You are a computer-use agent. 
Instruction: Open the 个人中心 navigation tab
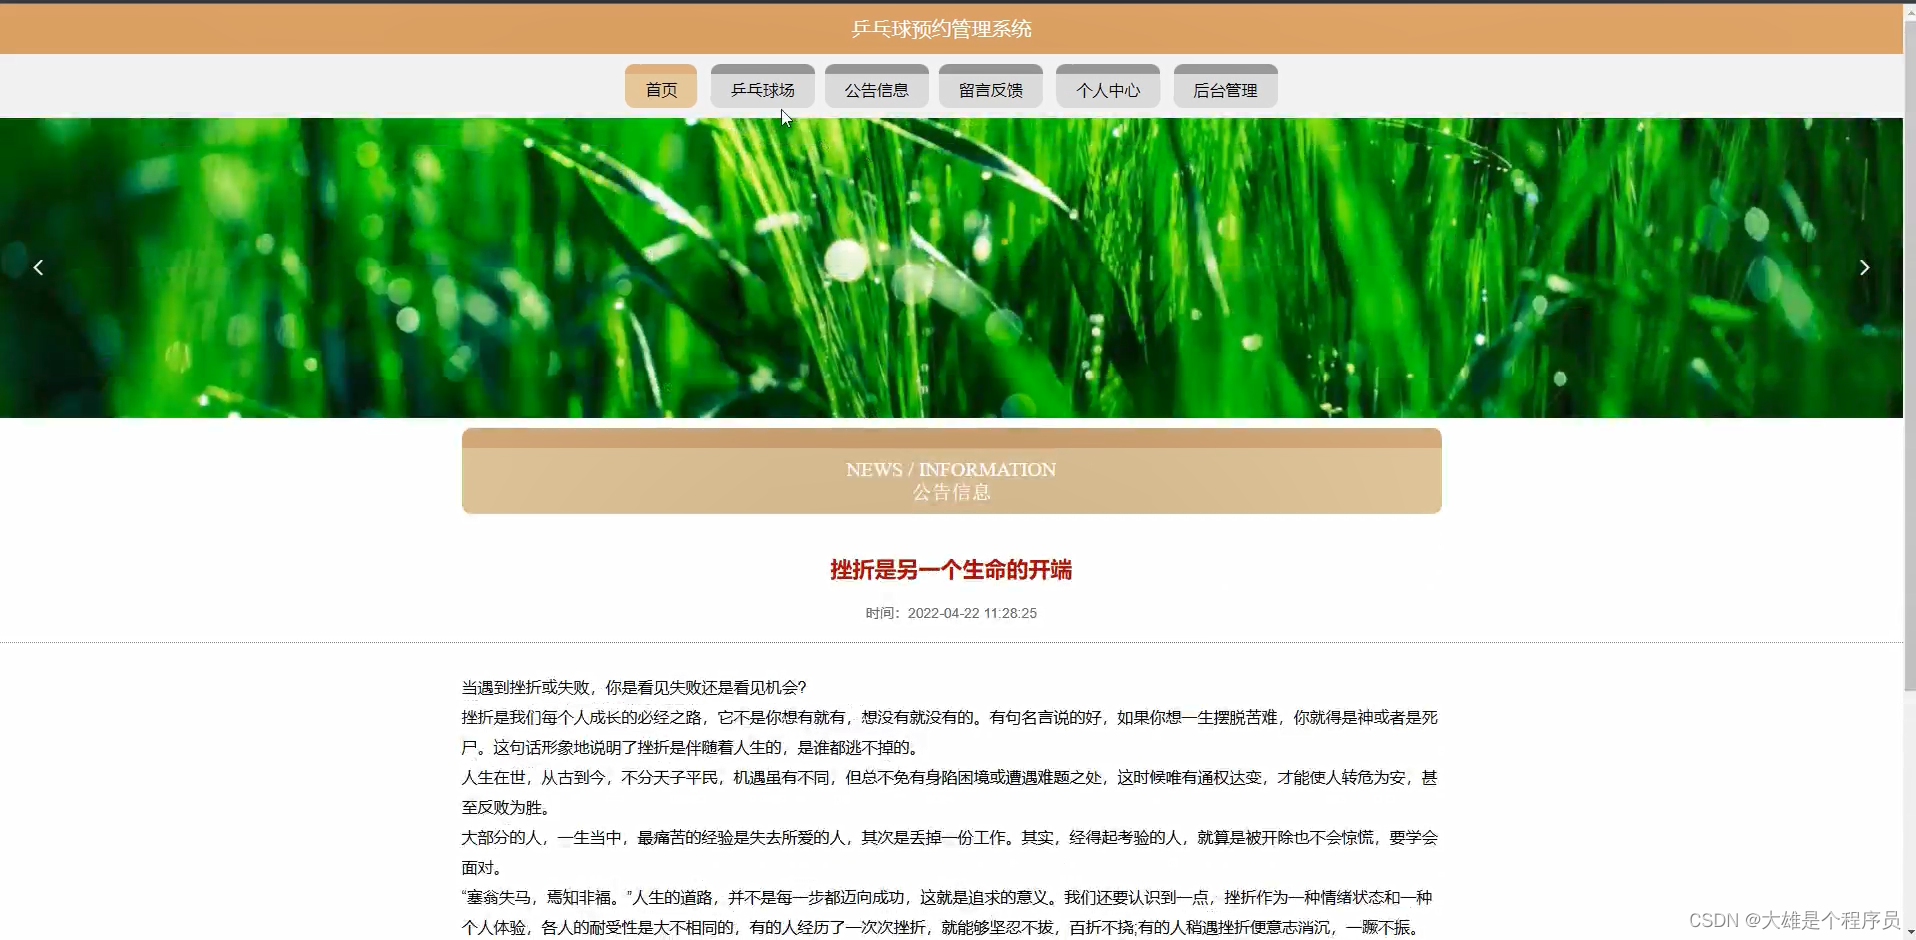click(1108, 88)
